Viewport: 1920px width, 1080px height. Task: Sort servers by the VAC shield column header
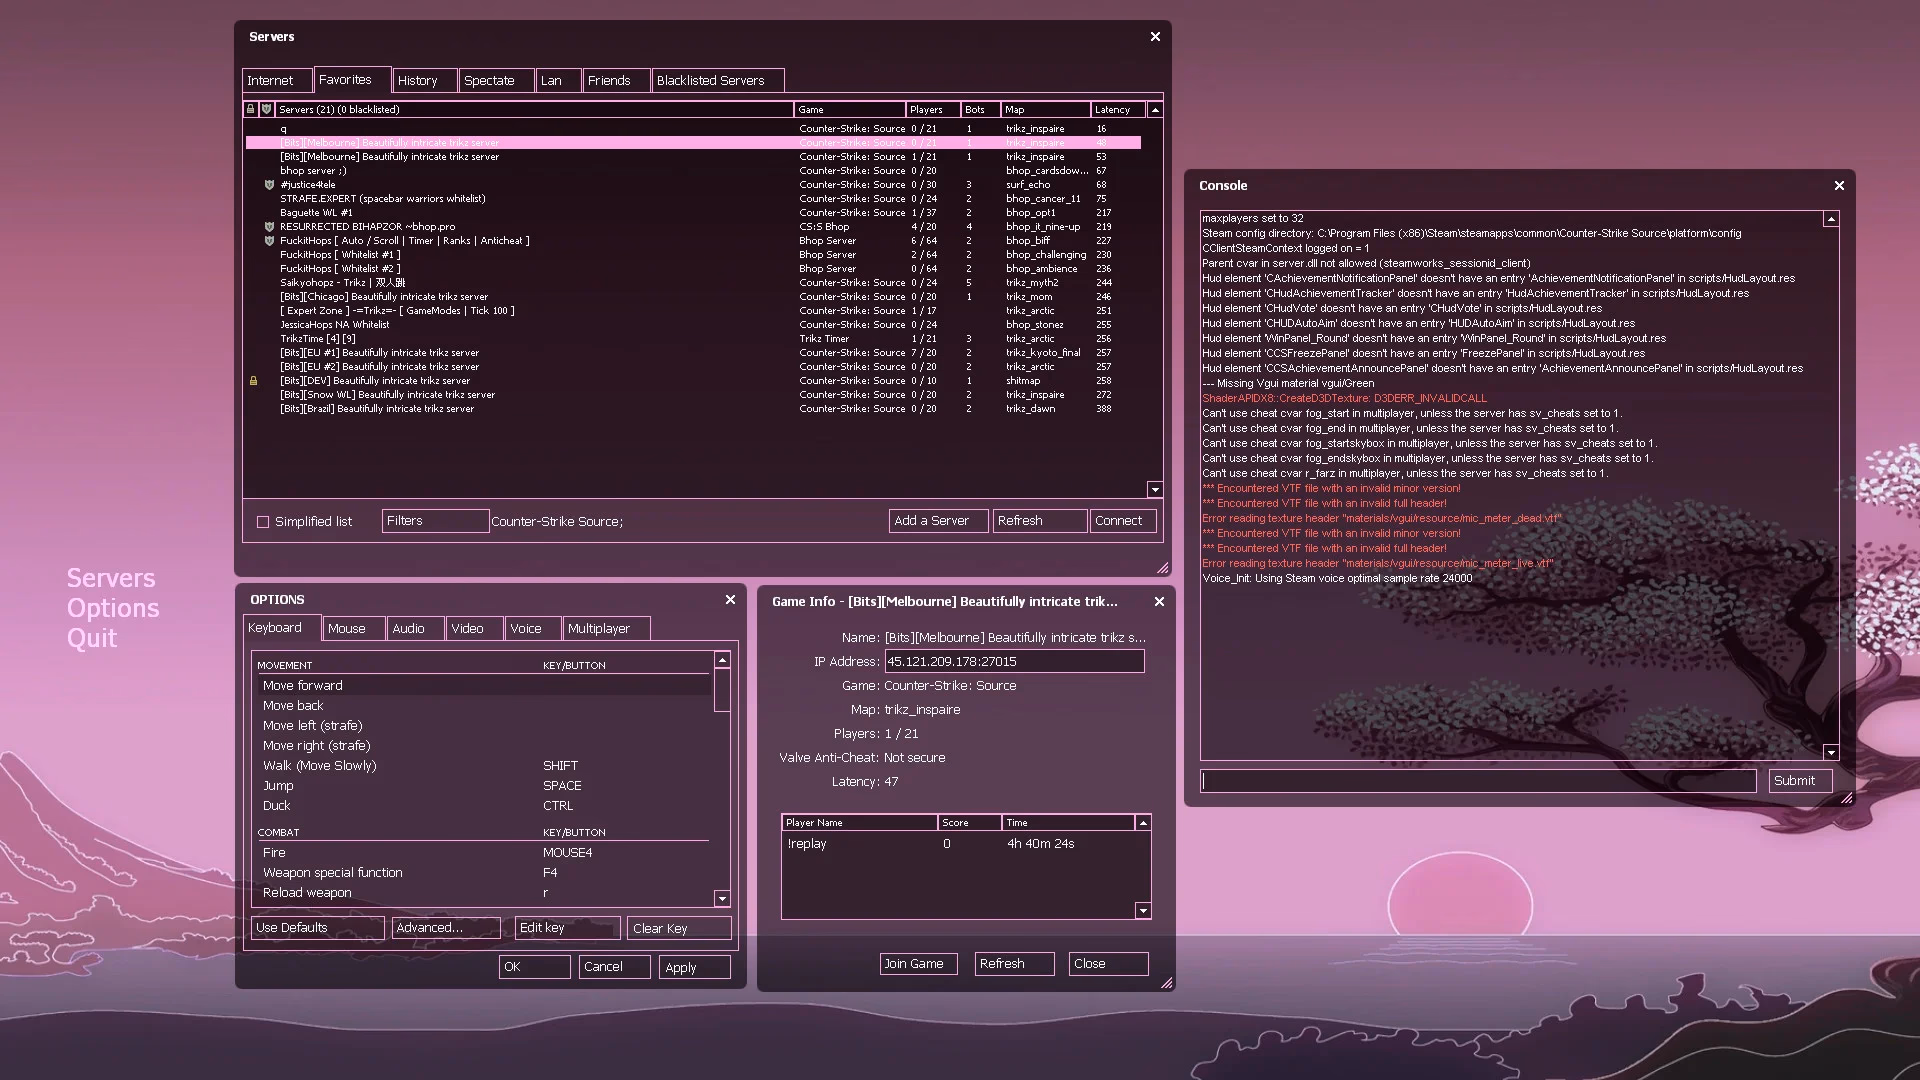(266, 109)
